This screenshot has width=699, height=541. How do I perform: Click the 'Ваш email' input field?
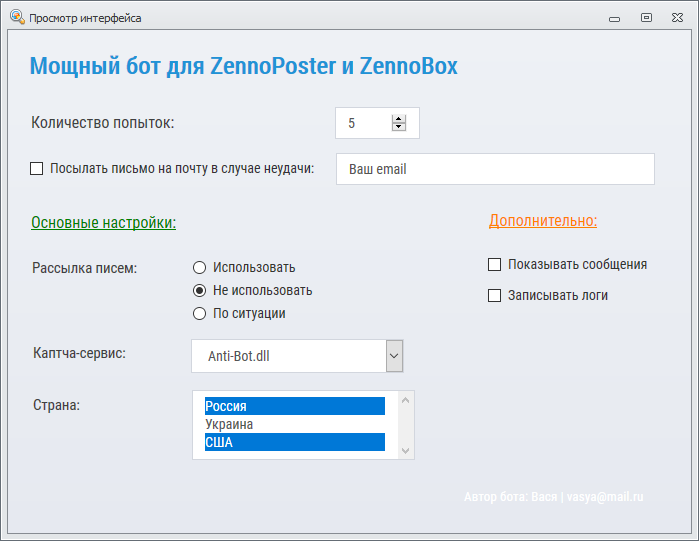point(495,169)
